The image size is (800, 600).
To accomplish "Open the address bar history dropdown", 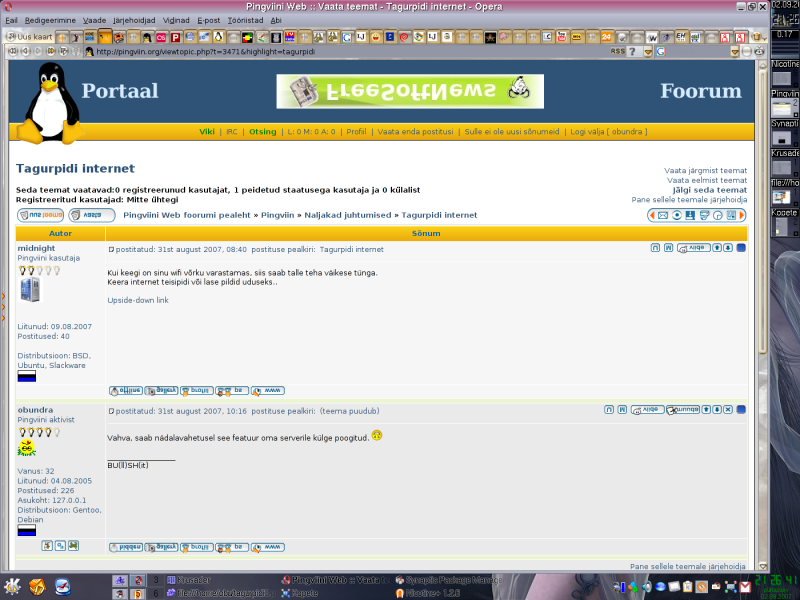I will (648, 51).
